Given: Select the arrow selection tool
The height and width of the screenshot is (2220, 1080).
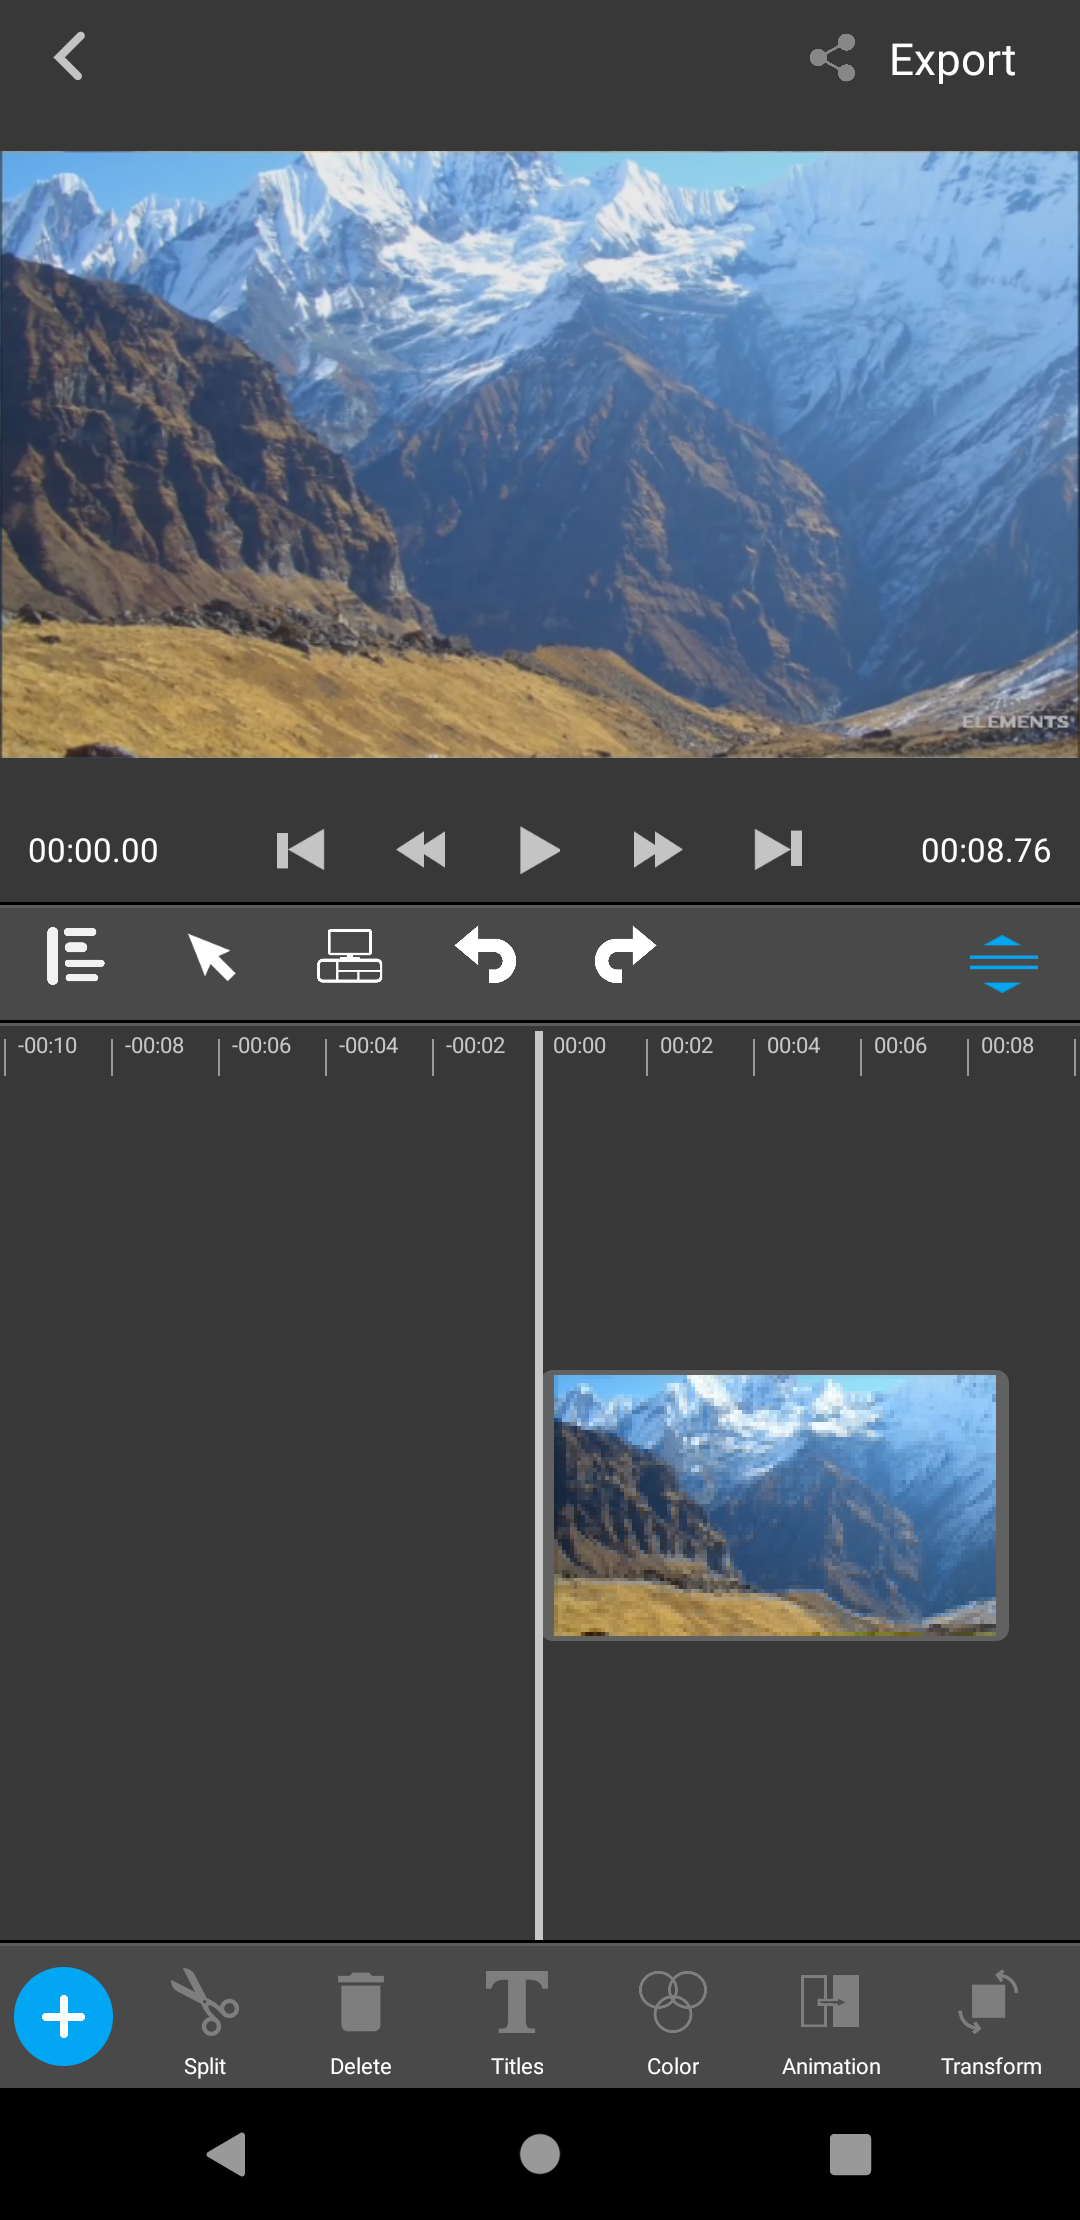Looking at the screenshot, I should (x=211, y=956).
